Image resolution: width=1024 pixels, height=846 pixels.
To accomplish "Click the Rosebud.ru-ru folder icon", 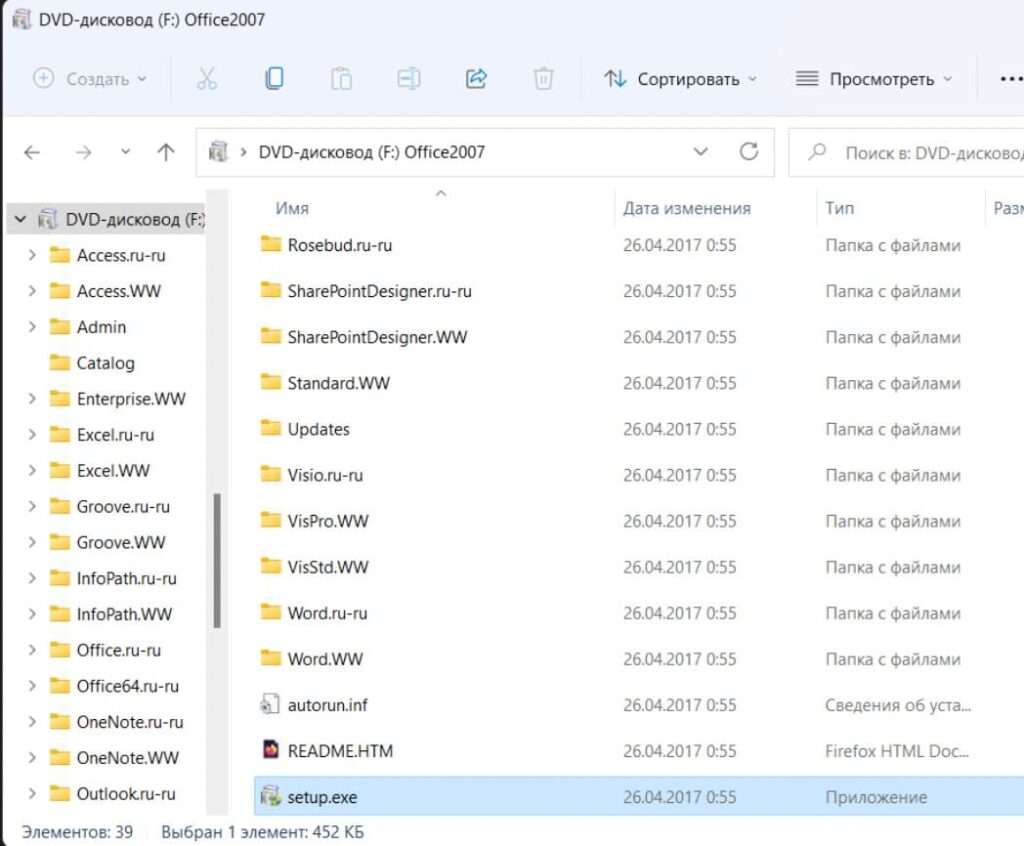I will [x=270, y=244].
